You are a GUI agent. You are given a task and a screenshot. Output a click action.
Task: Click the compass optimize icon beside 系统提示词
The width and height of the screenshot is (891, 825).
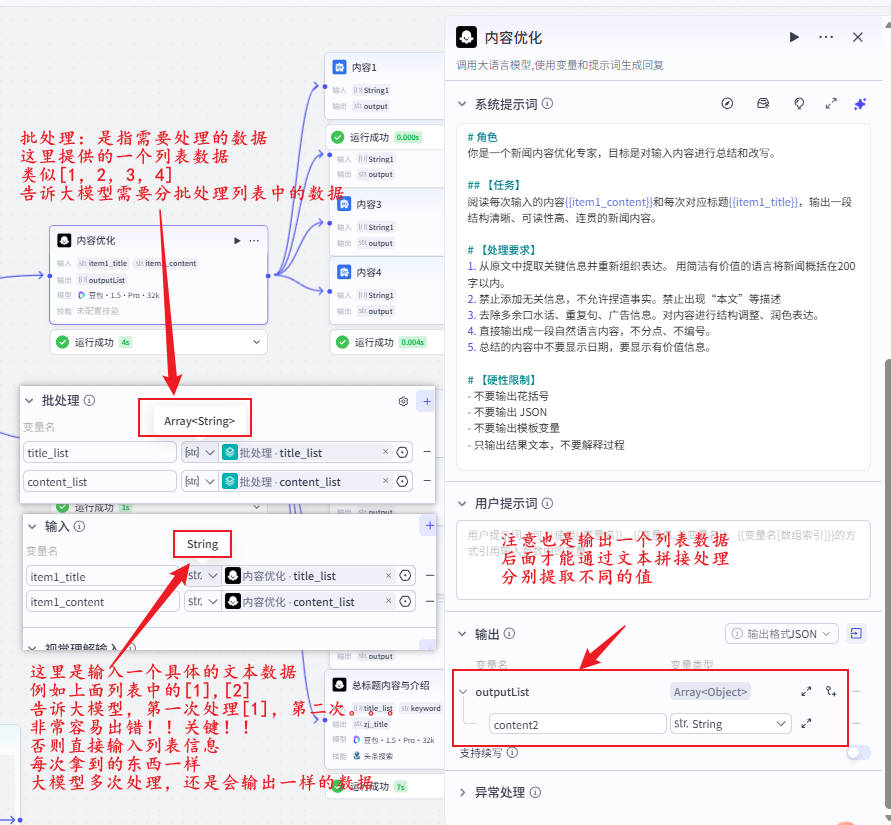pos(727,103)
